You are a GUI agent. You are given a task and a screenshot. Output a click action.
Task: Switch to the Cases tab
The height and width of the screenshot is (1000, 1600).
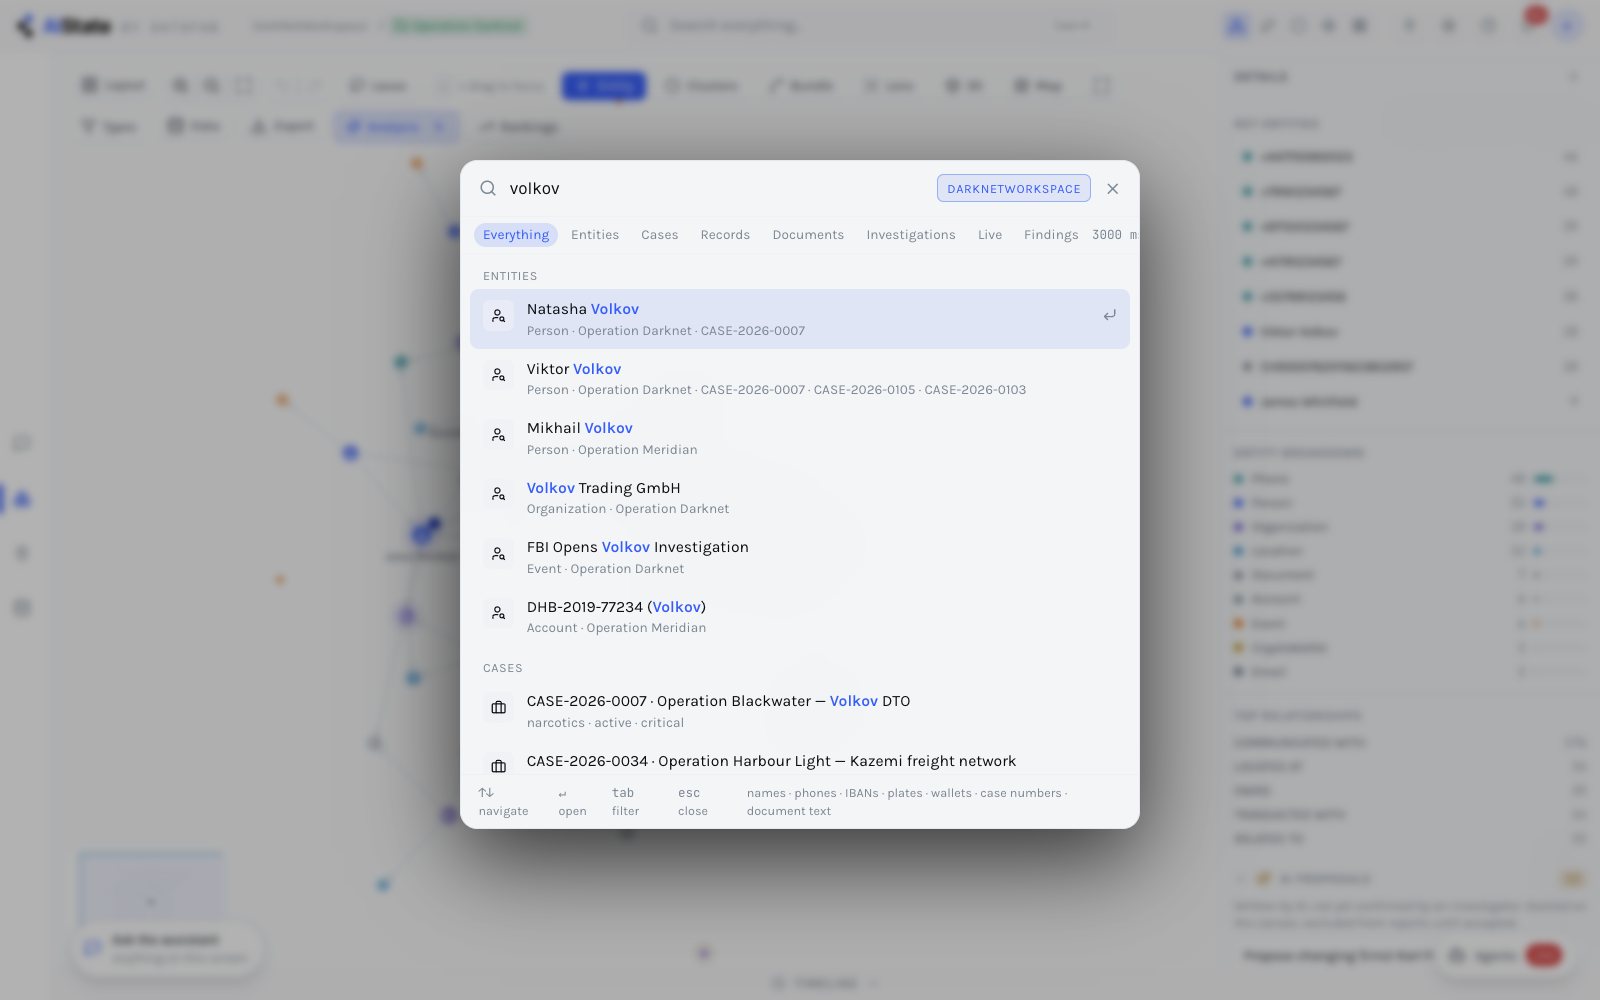659,235
